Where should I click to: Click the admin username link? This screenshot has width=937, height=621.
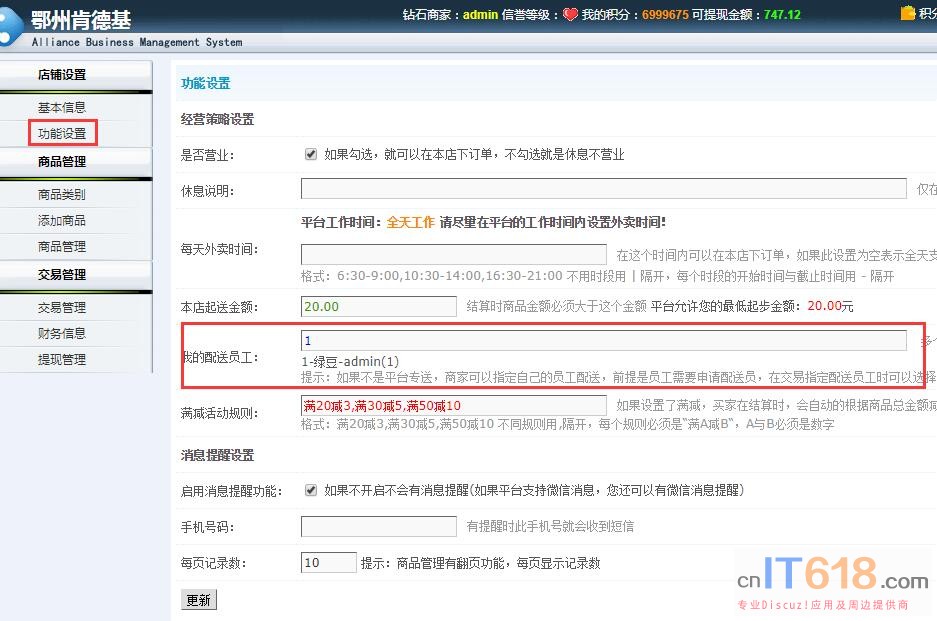point(480,15)
